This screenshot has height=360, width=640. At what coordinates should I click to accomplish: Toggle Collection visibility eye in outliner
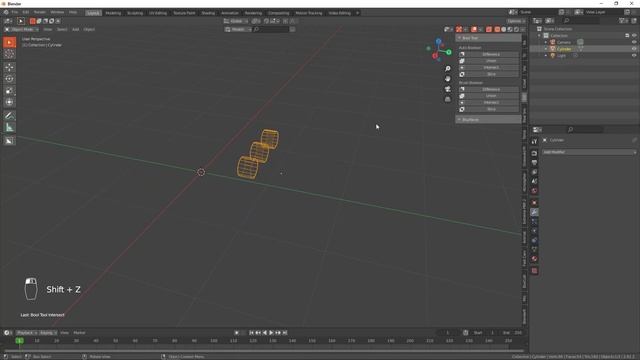tap(634, 36)
